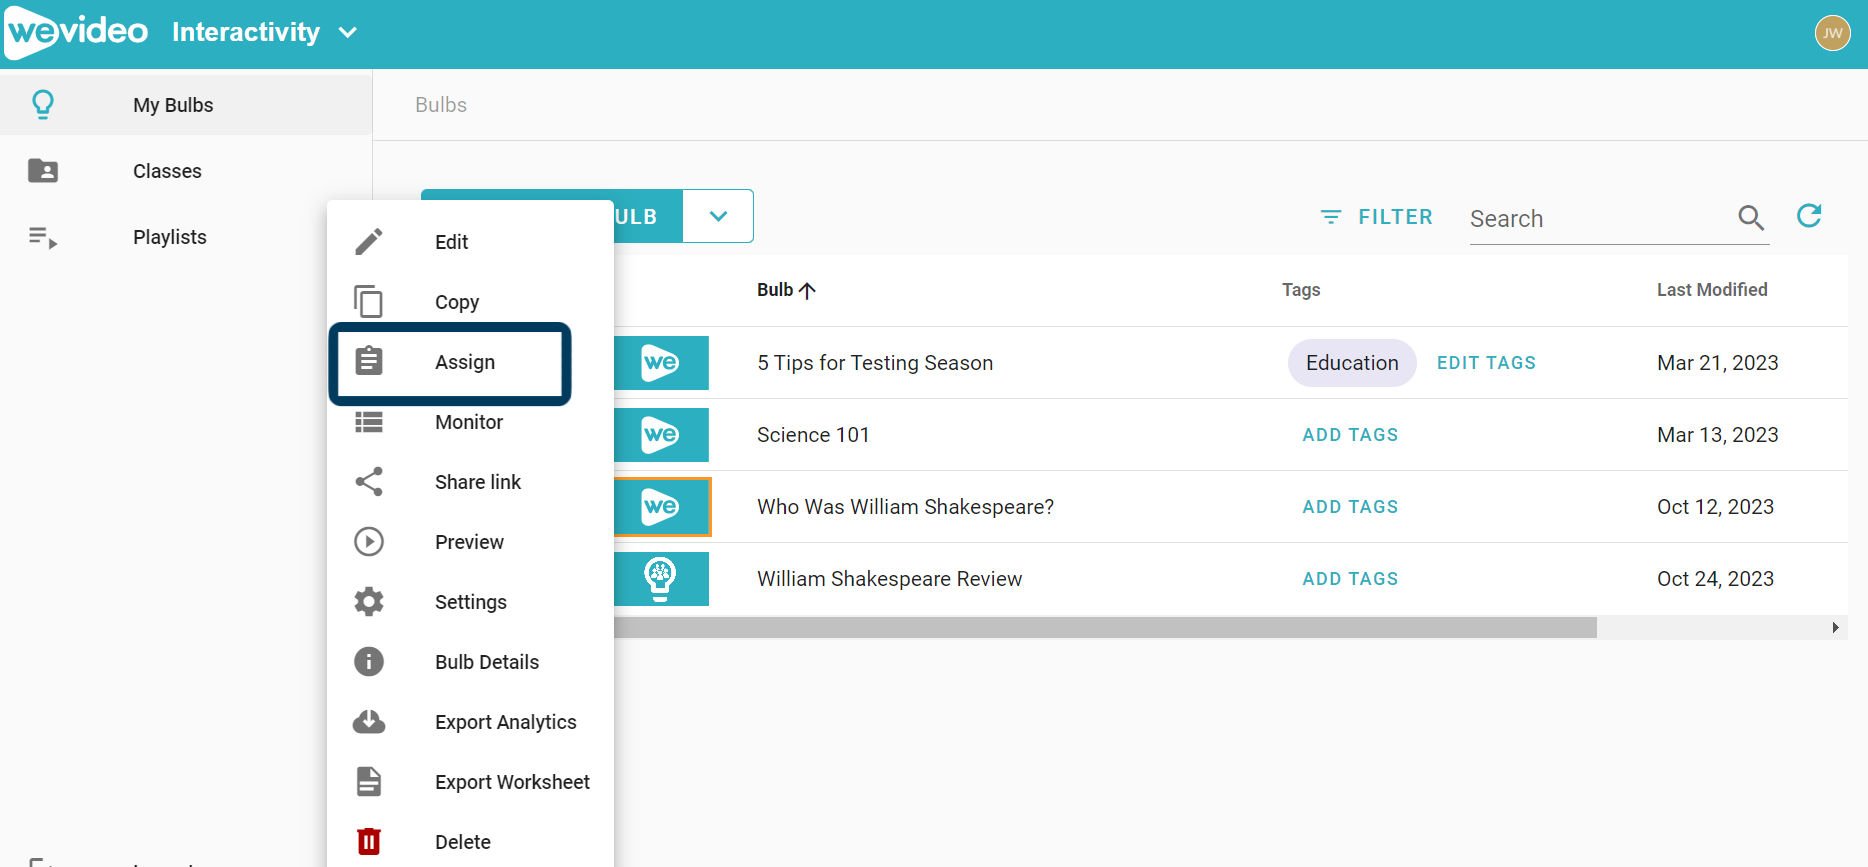Image resolution: width=1868 pixels, height=867 pixels.
Task: Click the magnifying glass search icon
Action: 1750,217
